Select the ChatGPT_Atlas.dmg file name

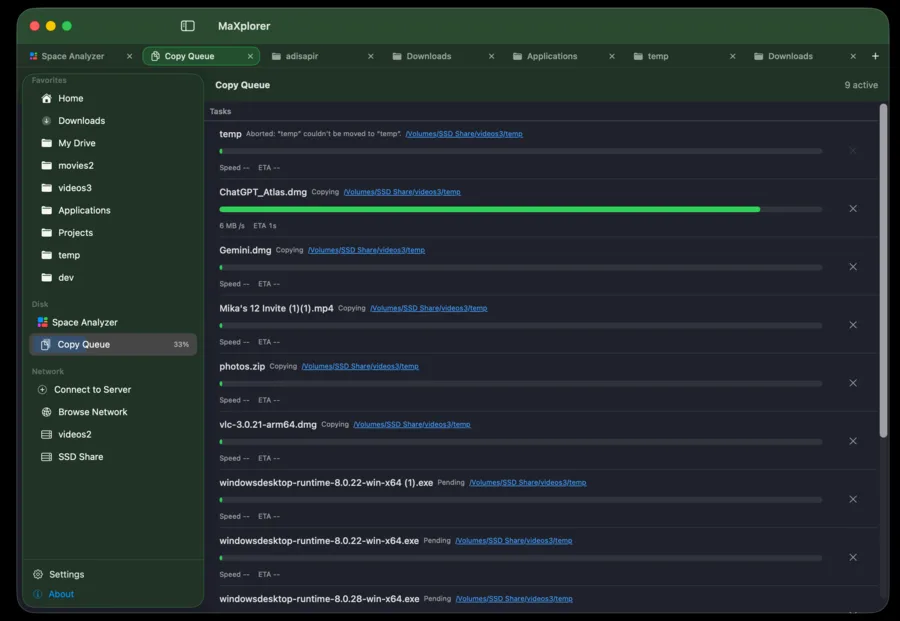pyautogui.click(x=263, y=192)
